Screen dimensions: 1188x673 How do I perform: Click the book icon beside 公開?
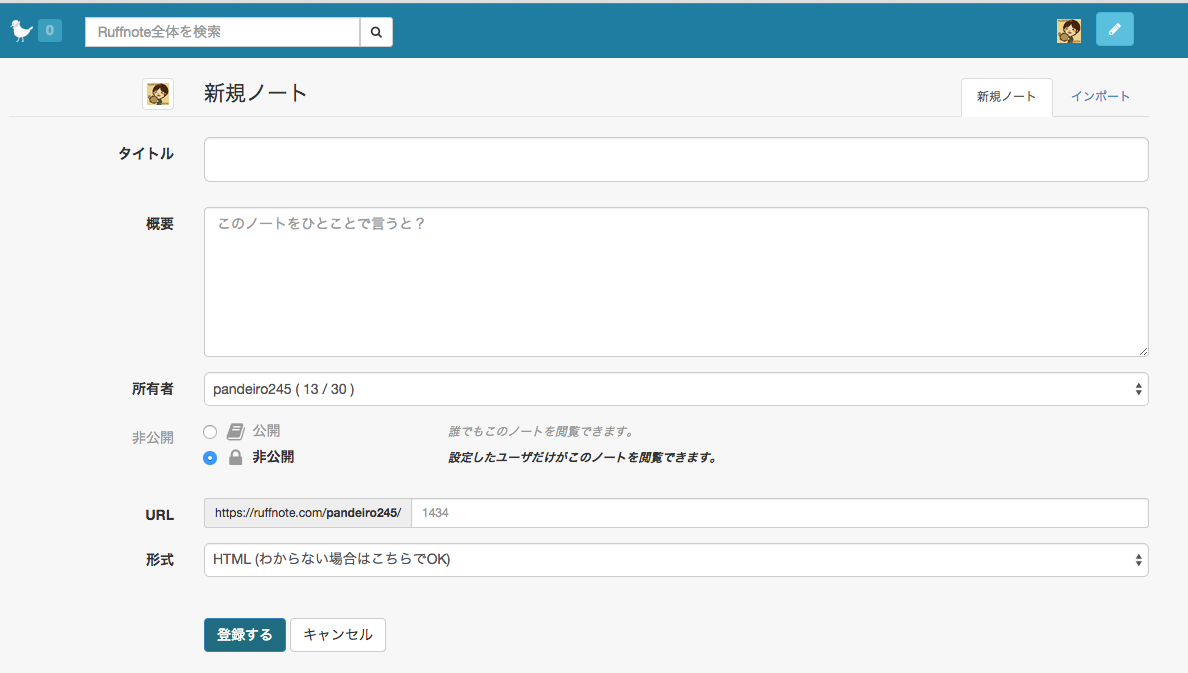pyautogui.click(x=235, y=431)
